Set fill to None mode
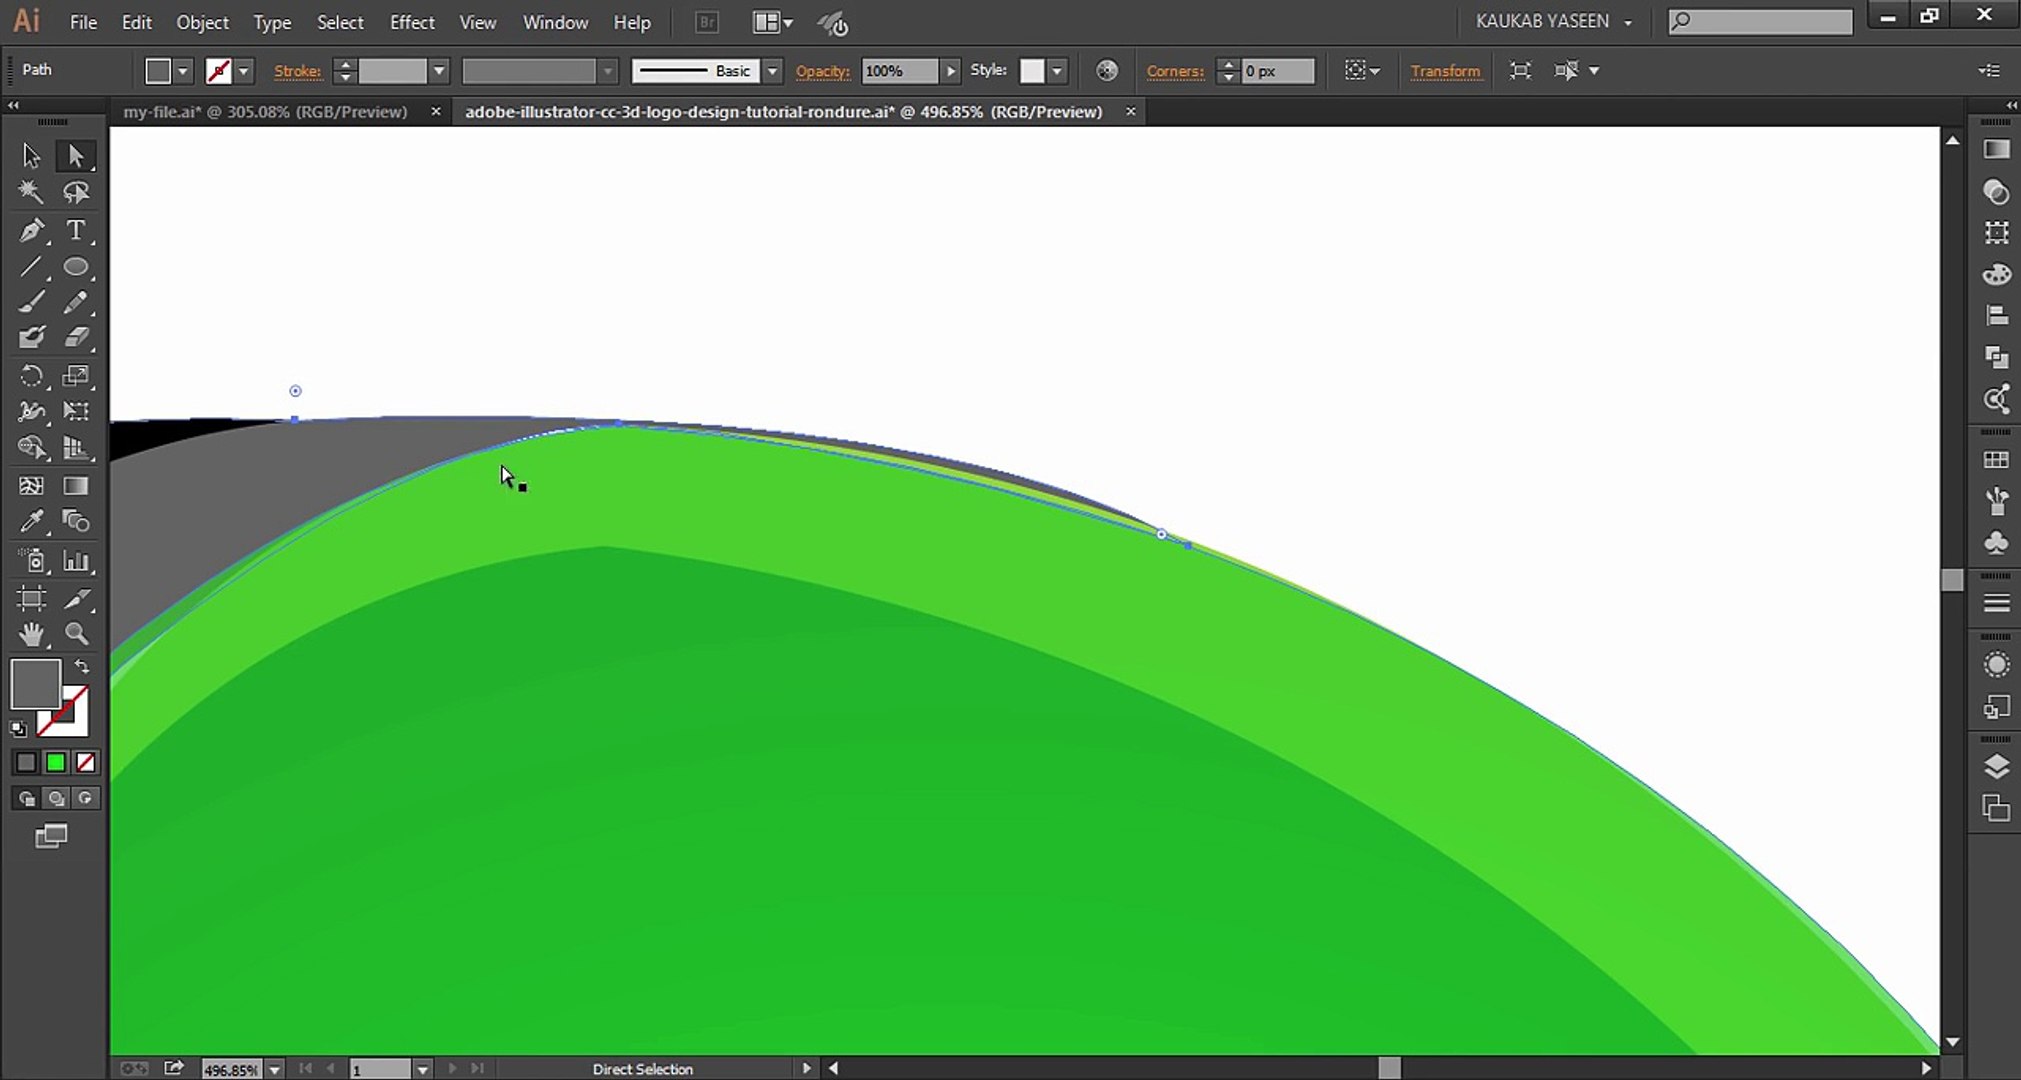The width and height of the screenshot is (2021, 1080). tap(86, 763)
